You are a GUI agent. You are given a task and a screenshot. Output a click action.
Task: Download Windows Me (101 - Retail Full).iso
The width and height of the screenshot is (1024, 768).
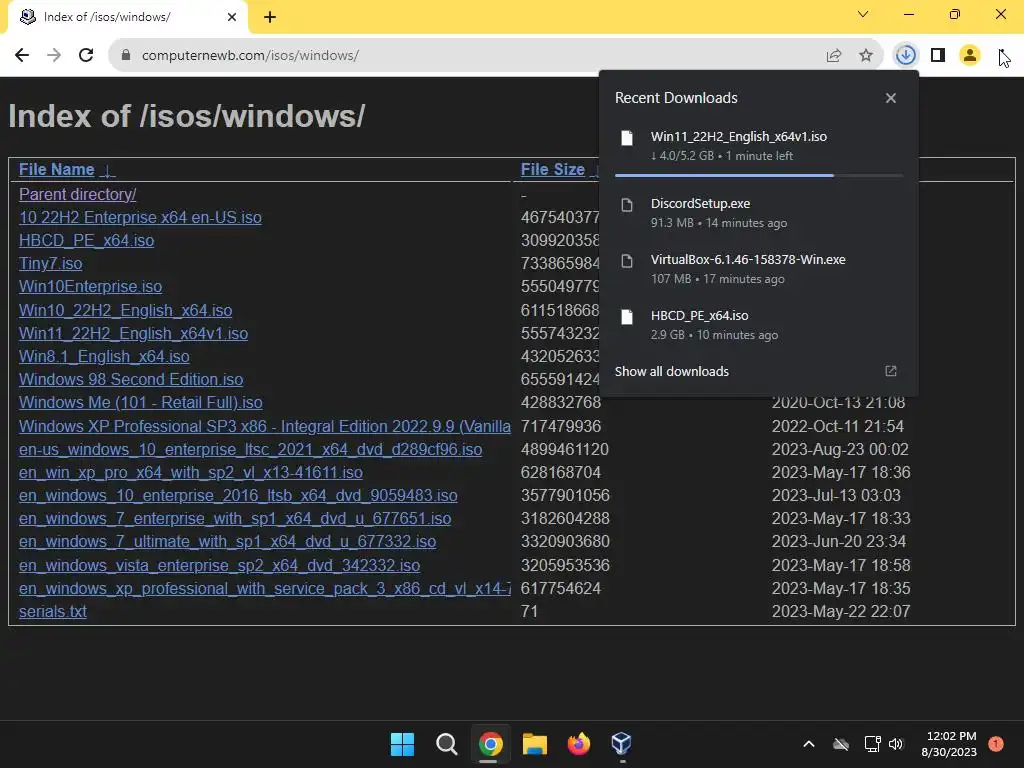140,402
